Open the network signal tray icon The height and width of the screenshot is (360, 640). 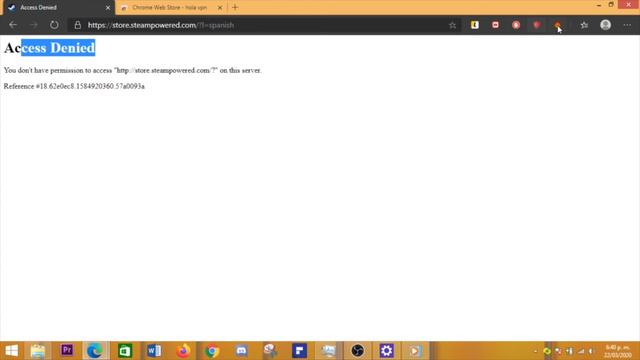pos(581,351)
